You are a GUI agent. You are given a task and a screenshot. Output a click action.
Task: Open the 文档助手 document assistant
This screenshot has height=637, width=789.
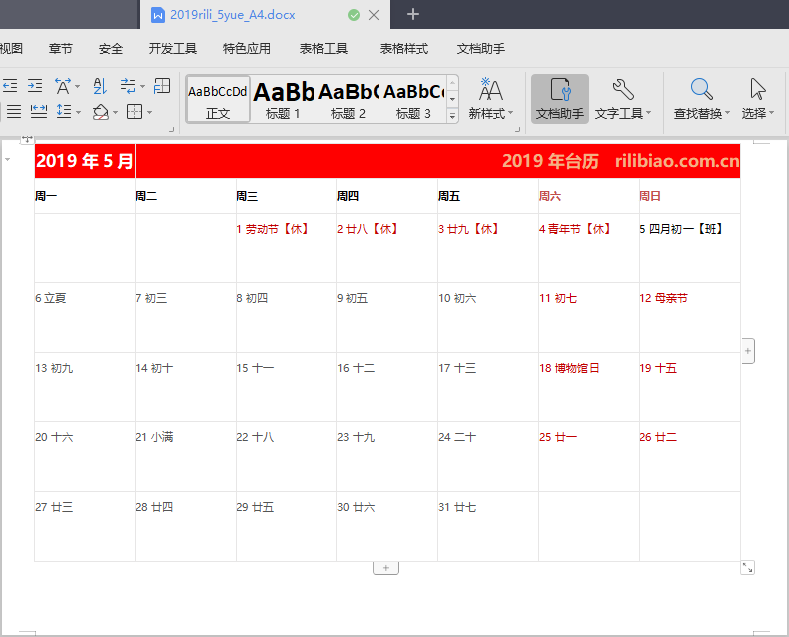(560, 99)
